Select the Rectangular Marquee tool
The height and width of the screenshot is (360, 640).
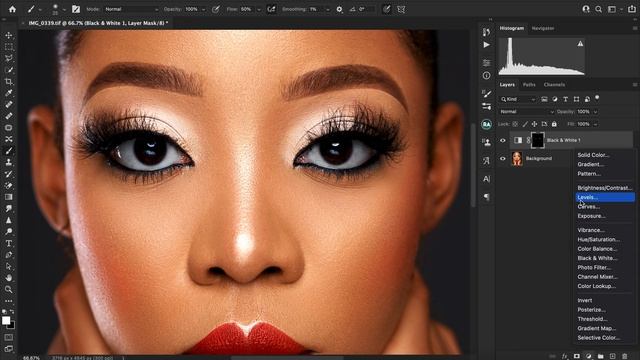pos(9,47)
